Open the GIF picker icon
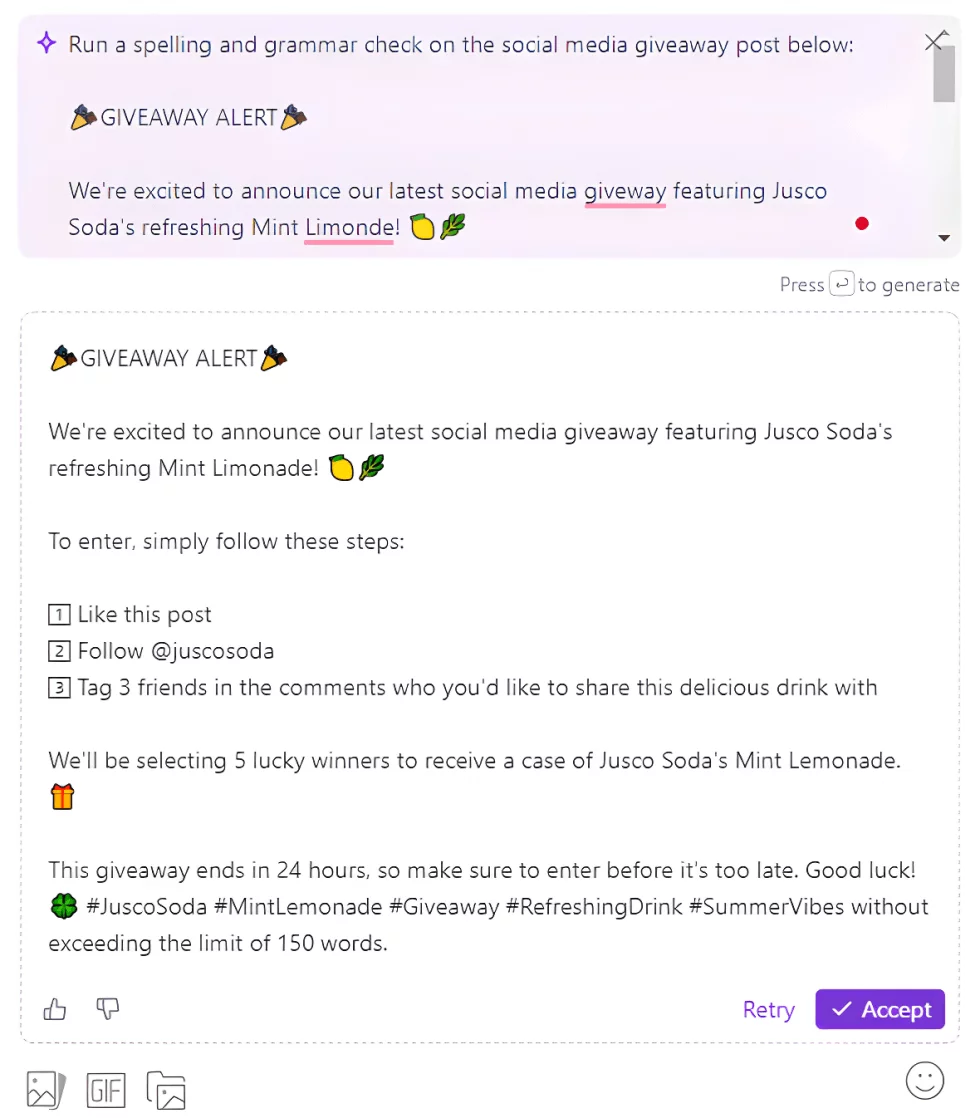980x1118 pixels. coord(106,1089)
